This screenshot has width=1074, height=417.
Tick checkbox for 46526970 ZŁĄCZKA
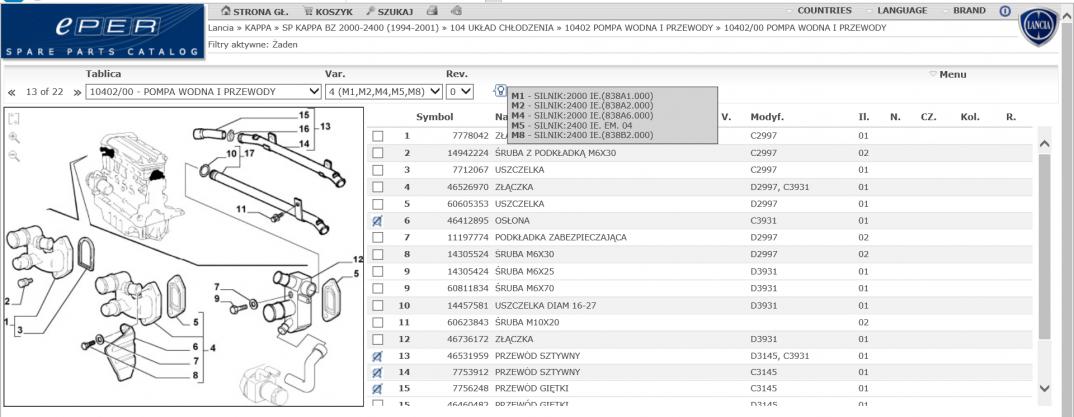point(377,187)
